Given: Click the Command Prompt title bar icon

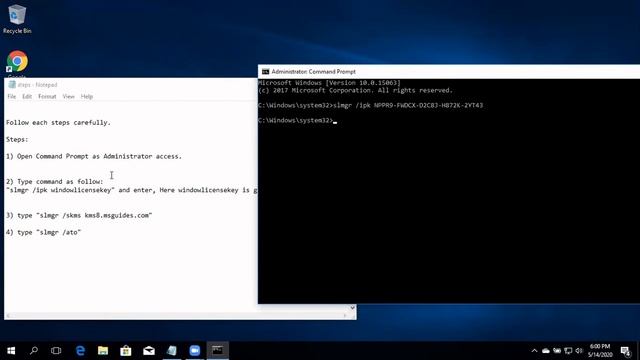Looking at the screenshot, I should 265,71.
